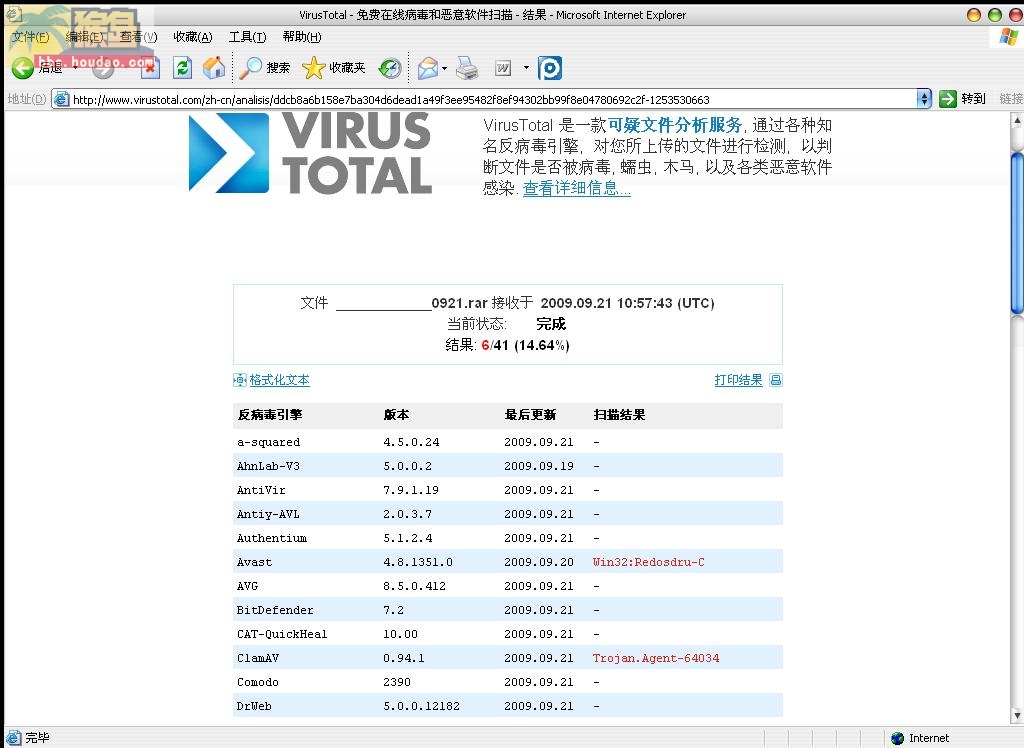Click the 反病毒引擎 column header

(270, 415)
